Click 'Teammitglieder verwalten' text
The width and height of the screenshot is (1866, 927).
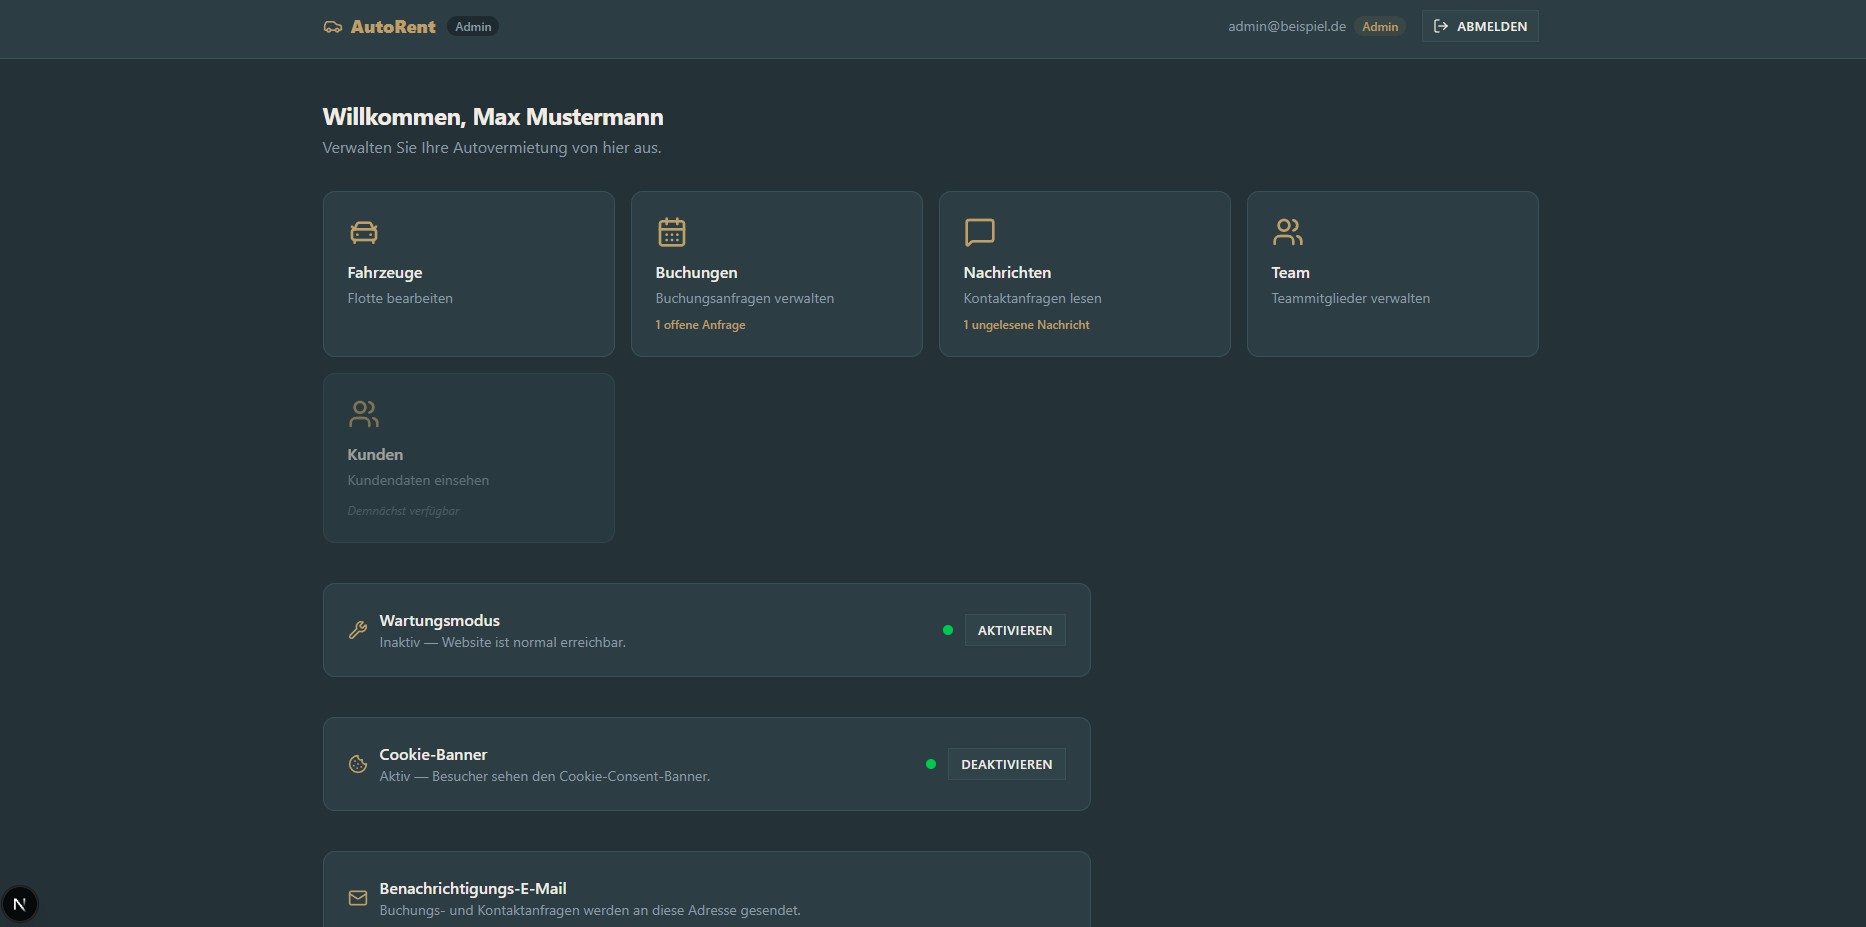tap(1350, 298)
